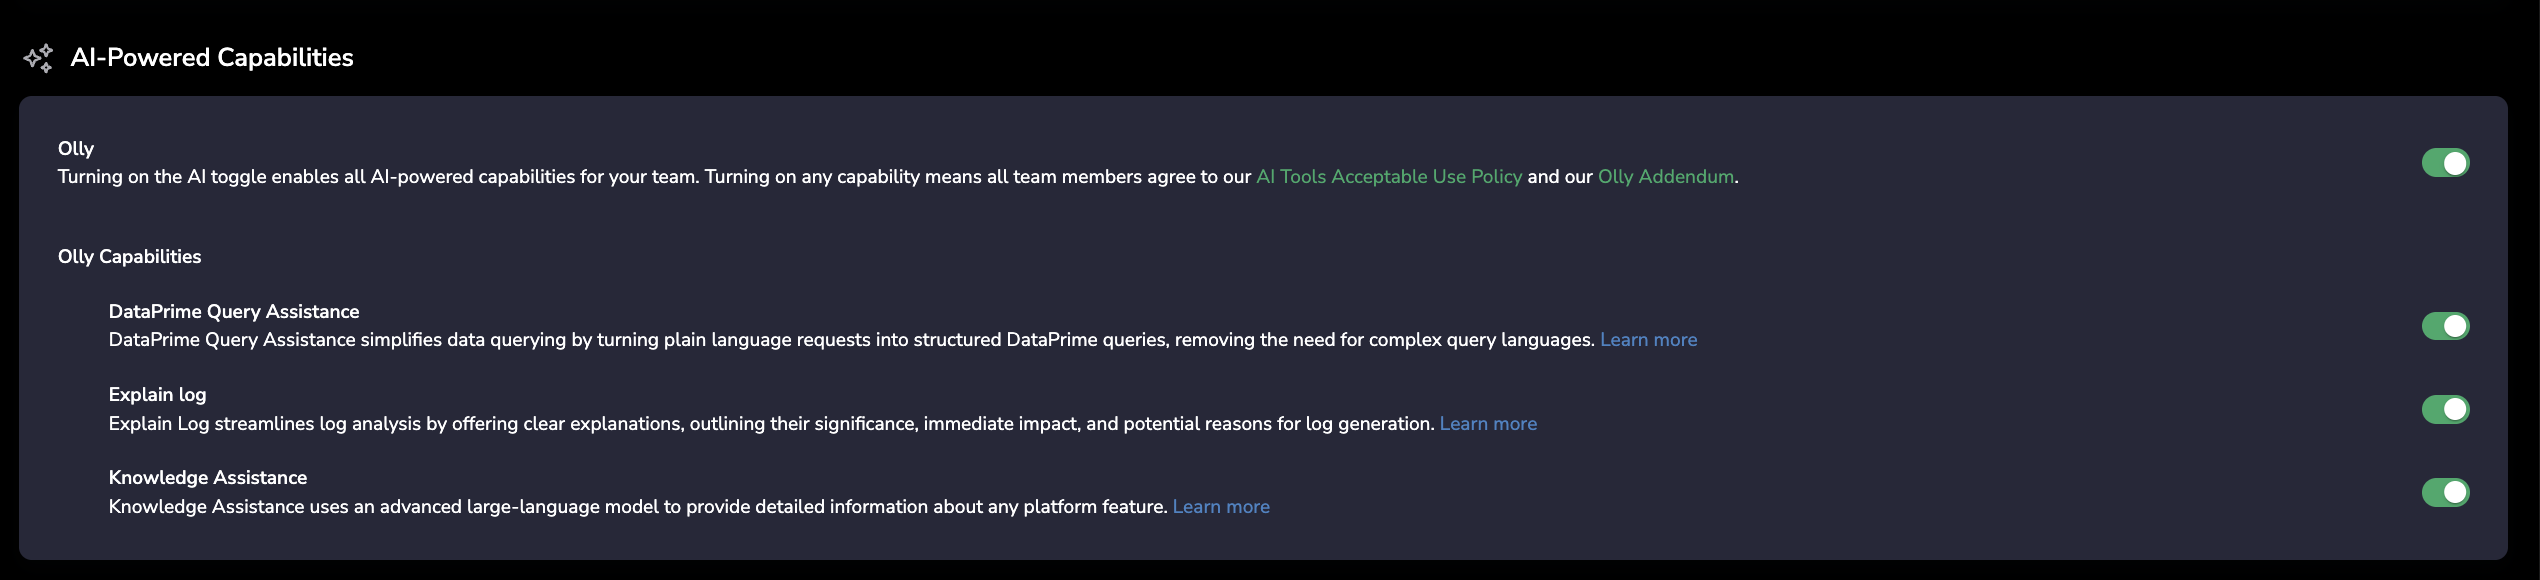Click the Olly Capabilities subheading
The image size is (2540, 580).
coord(129,257)
